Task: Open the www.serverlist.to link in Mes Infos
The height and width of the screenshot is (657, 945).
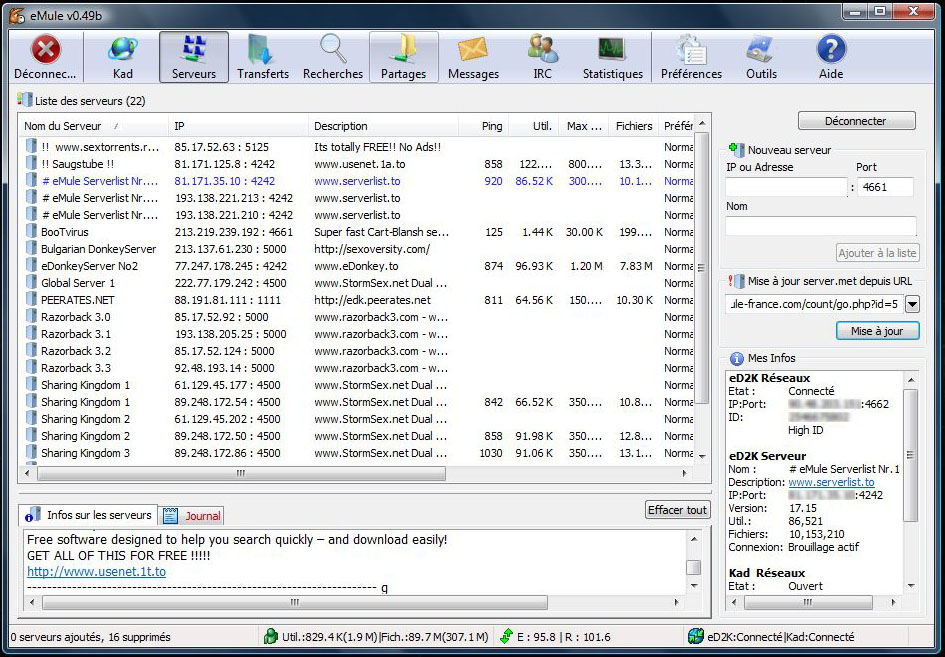Action: (831, 482)
